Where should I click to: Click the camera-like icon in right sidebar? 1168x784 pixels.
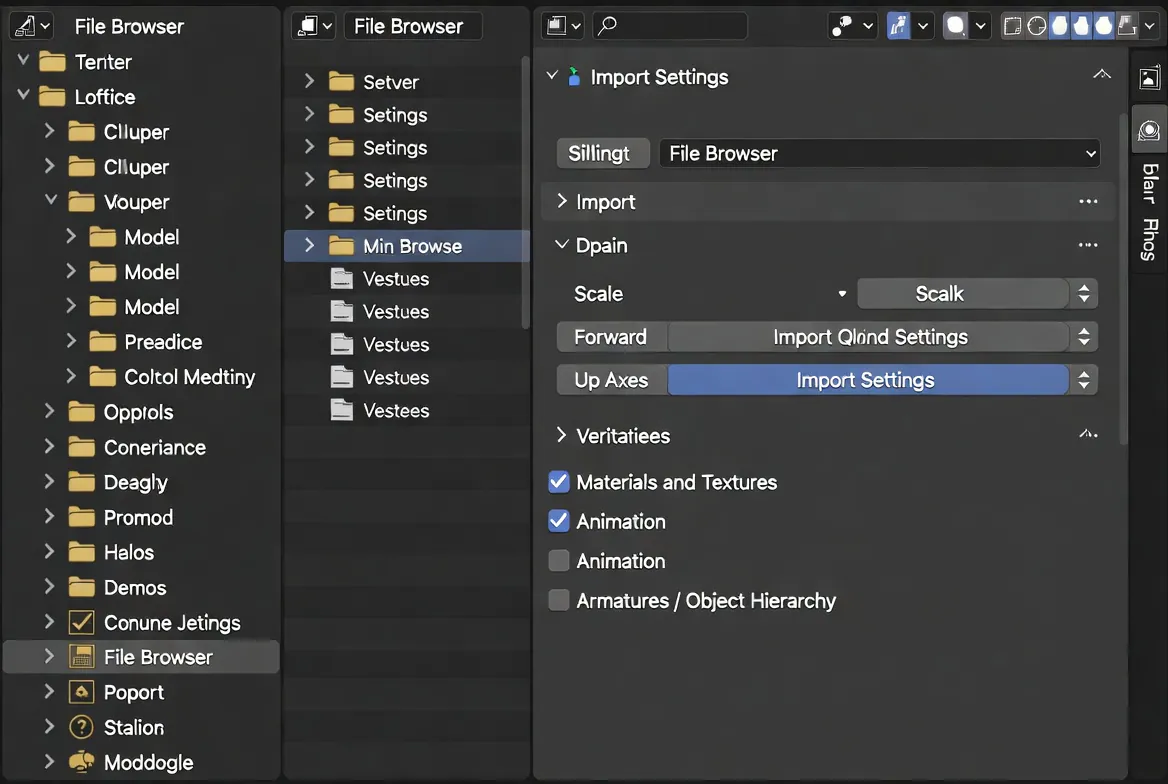[1149, 130]
